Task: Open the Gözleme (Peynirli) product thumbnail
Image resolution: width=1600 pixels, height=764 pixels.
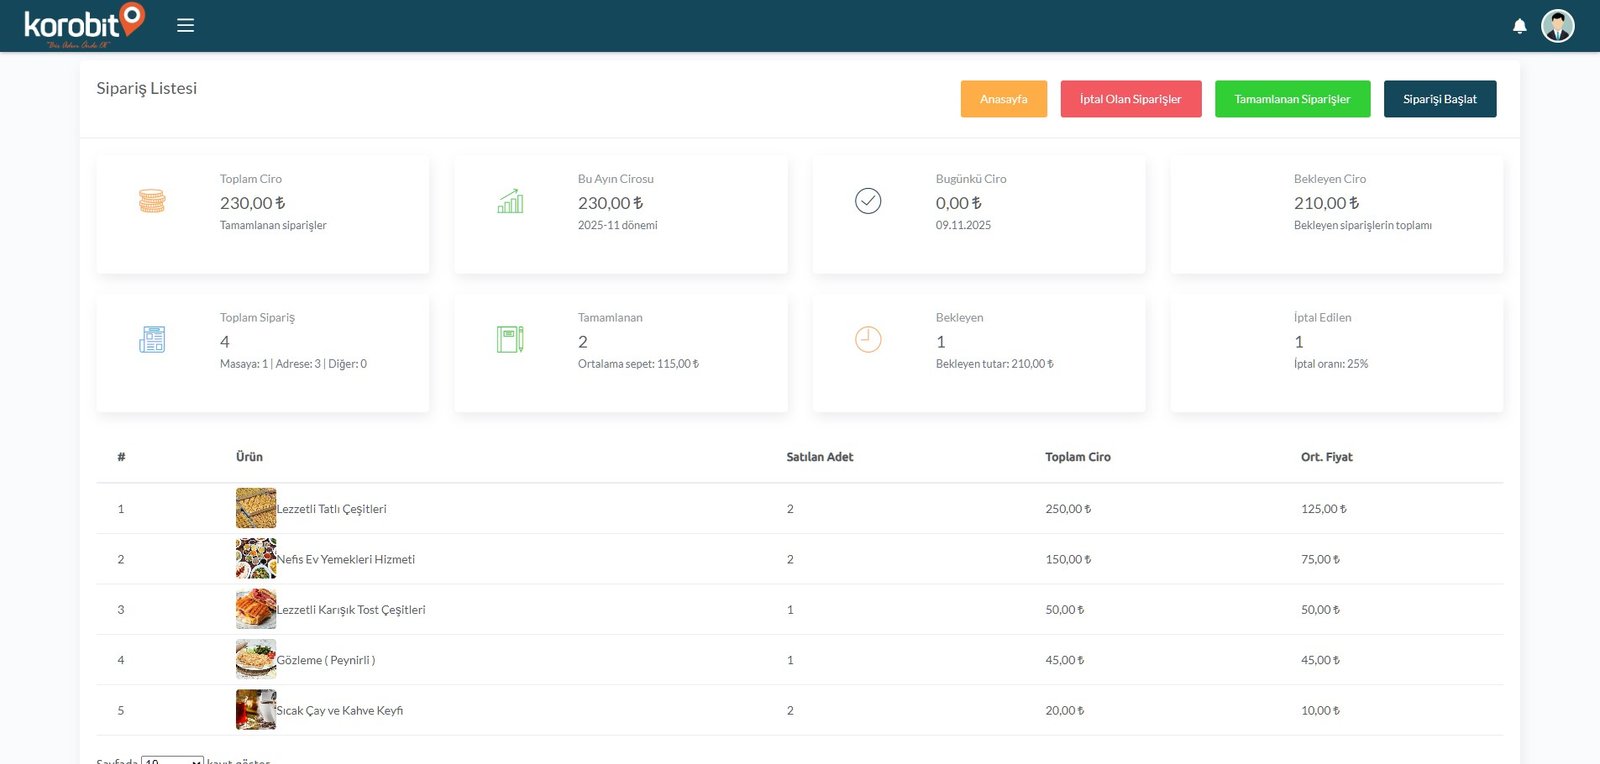Action: (x=256, y=660)
